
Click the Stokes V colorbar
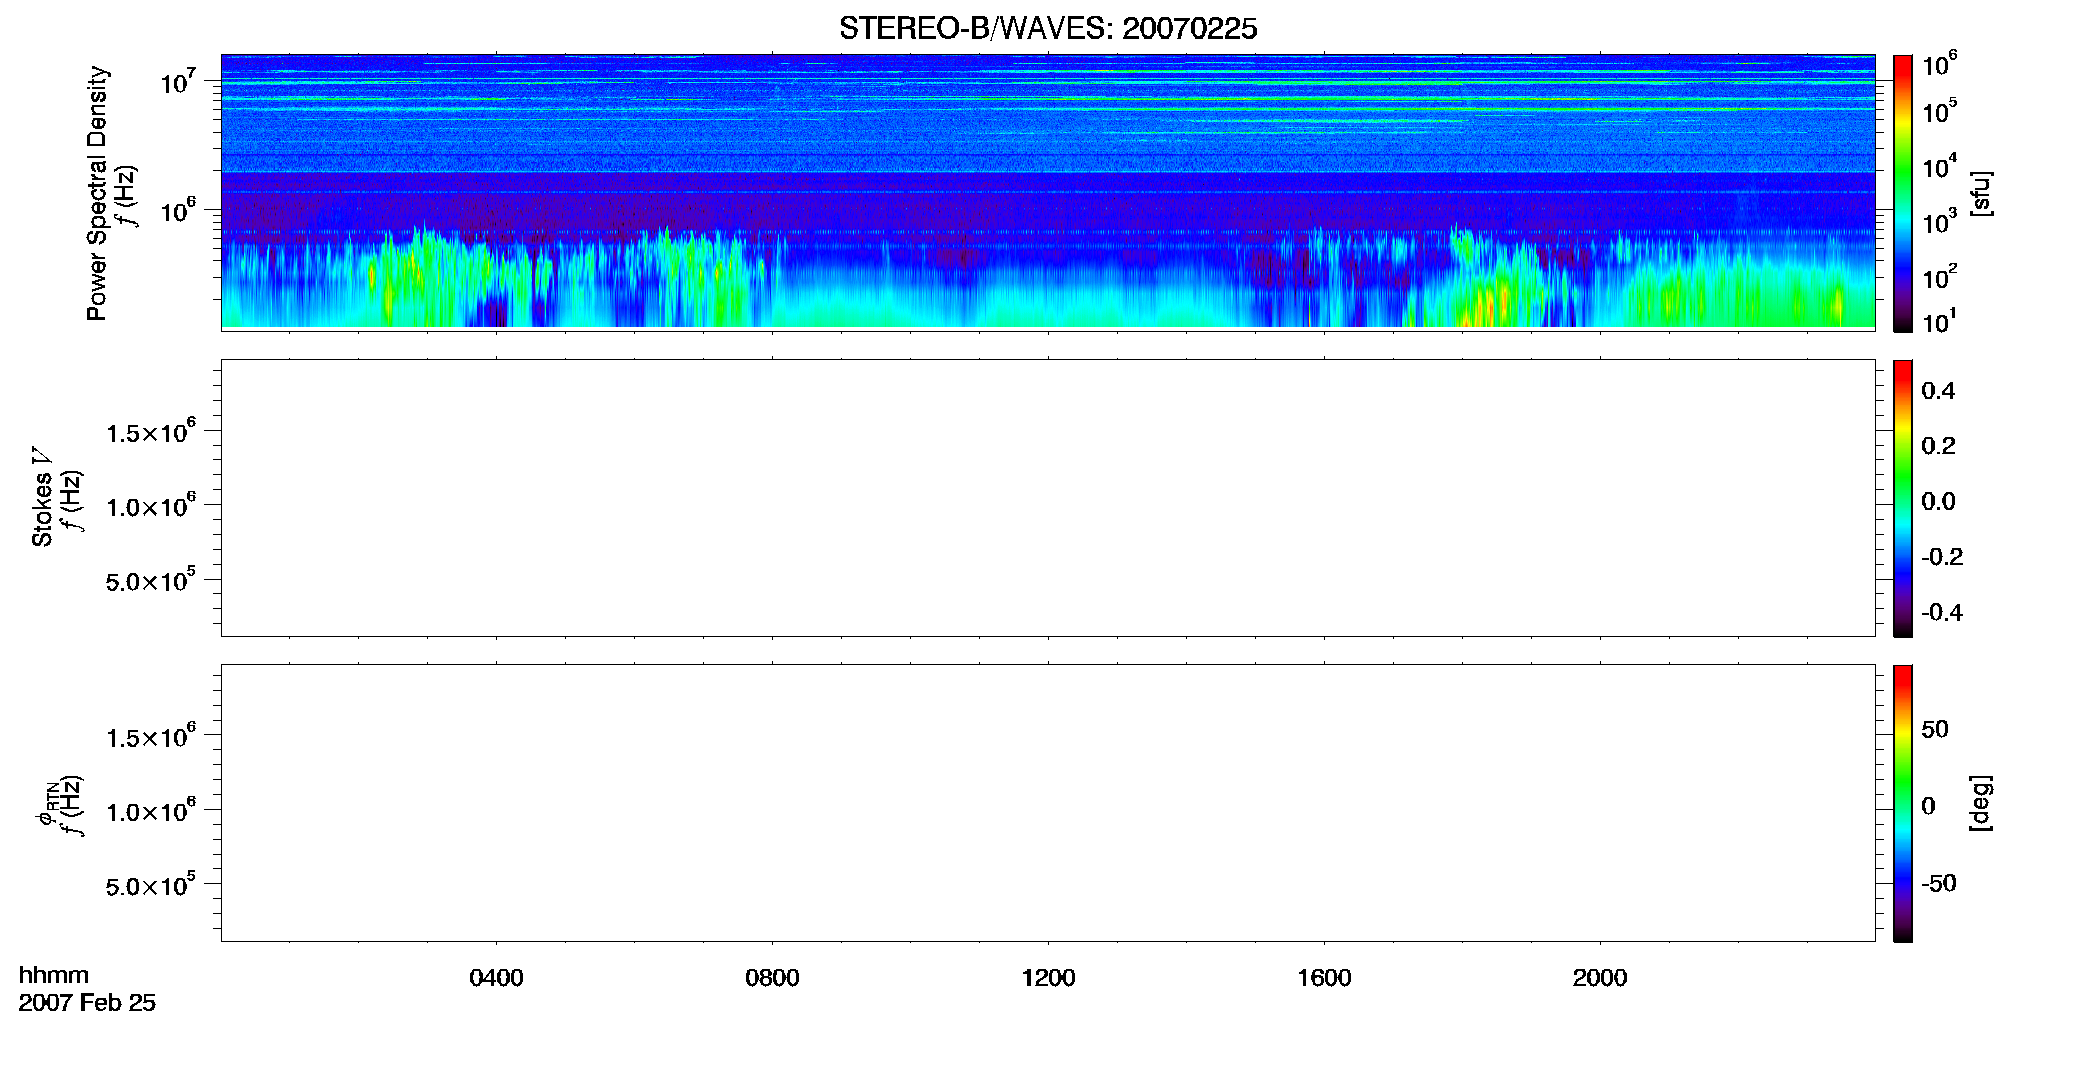pyautogui.click(x=1902, y=498)
